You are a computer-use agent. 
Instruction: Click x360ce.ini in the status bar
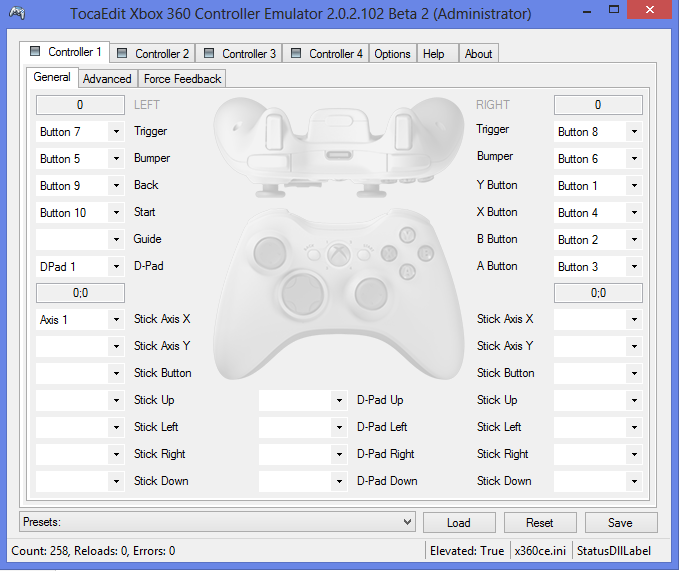pos(540,551)
